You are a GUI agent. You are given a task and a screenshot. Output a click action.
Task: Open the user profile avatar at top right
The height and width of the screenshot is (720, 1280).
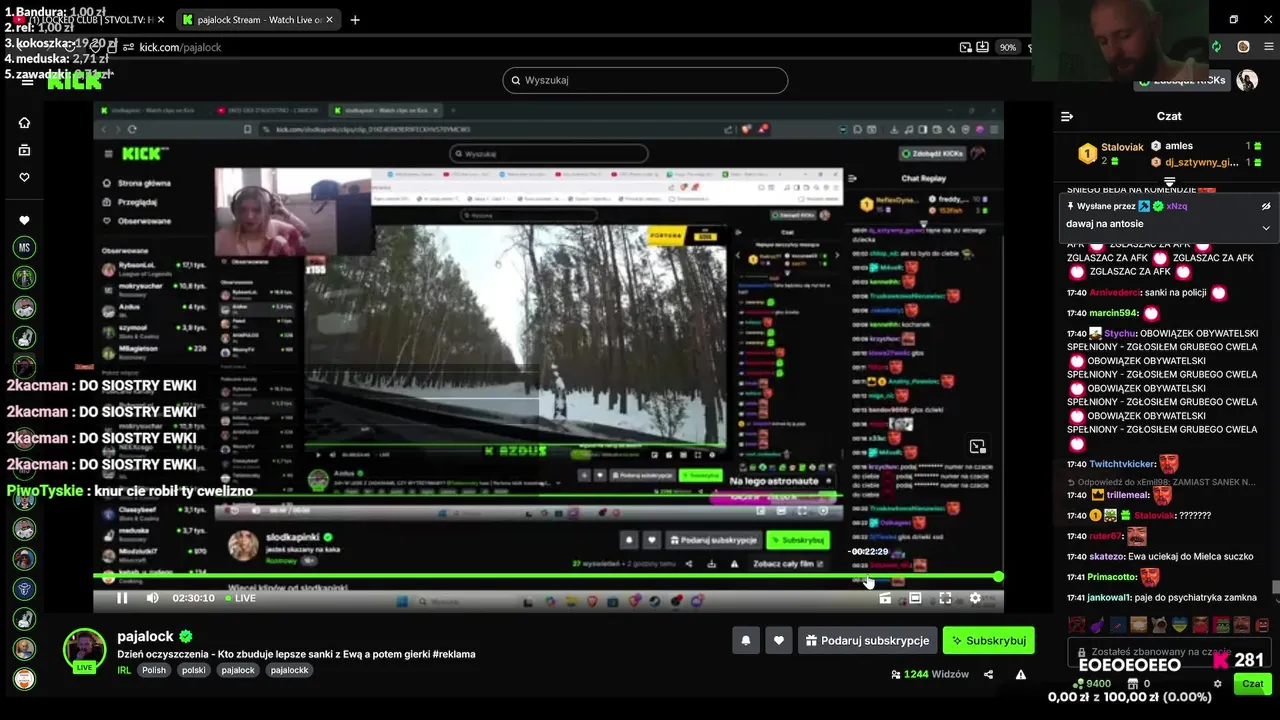coord(1247,81)
